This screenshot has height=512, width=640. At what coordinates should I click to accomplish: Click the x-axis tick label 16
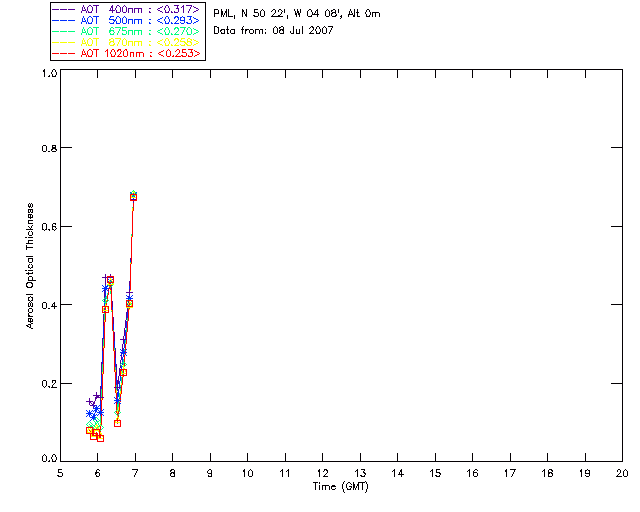472,473
